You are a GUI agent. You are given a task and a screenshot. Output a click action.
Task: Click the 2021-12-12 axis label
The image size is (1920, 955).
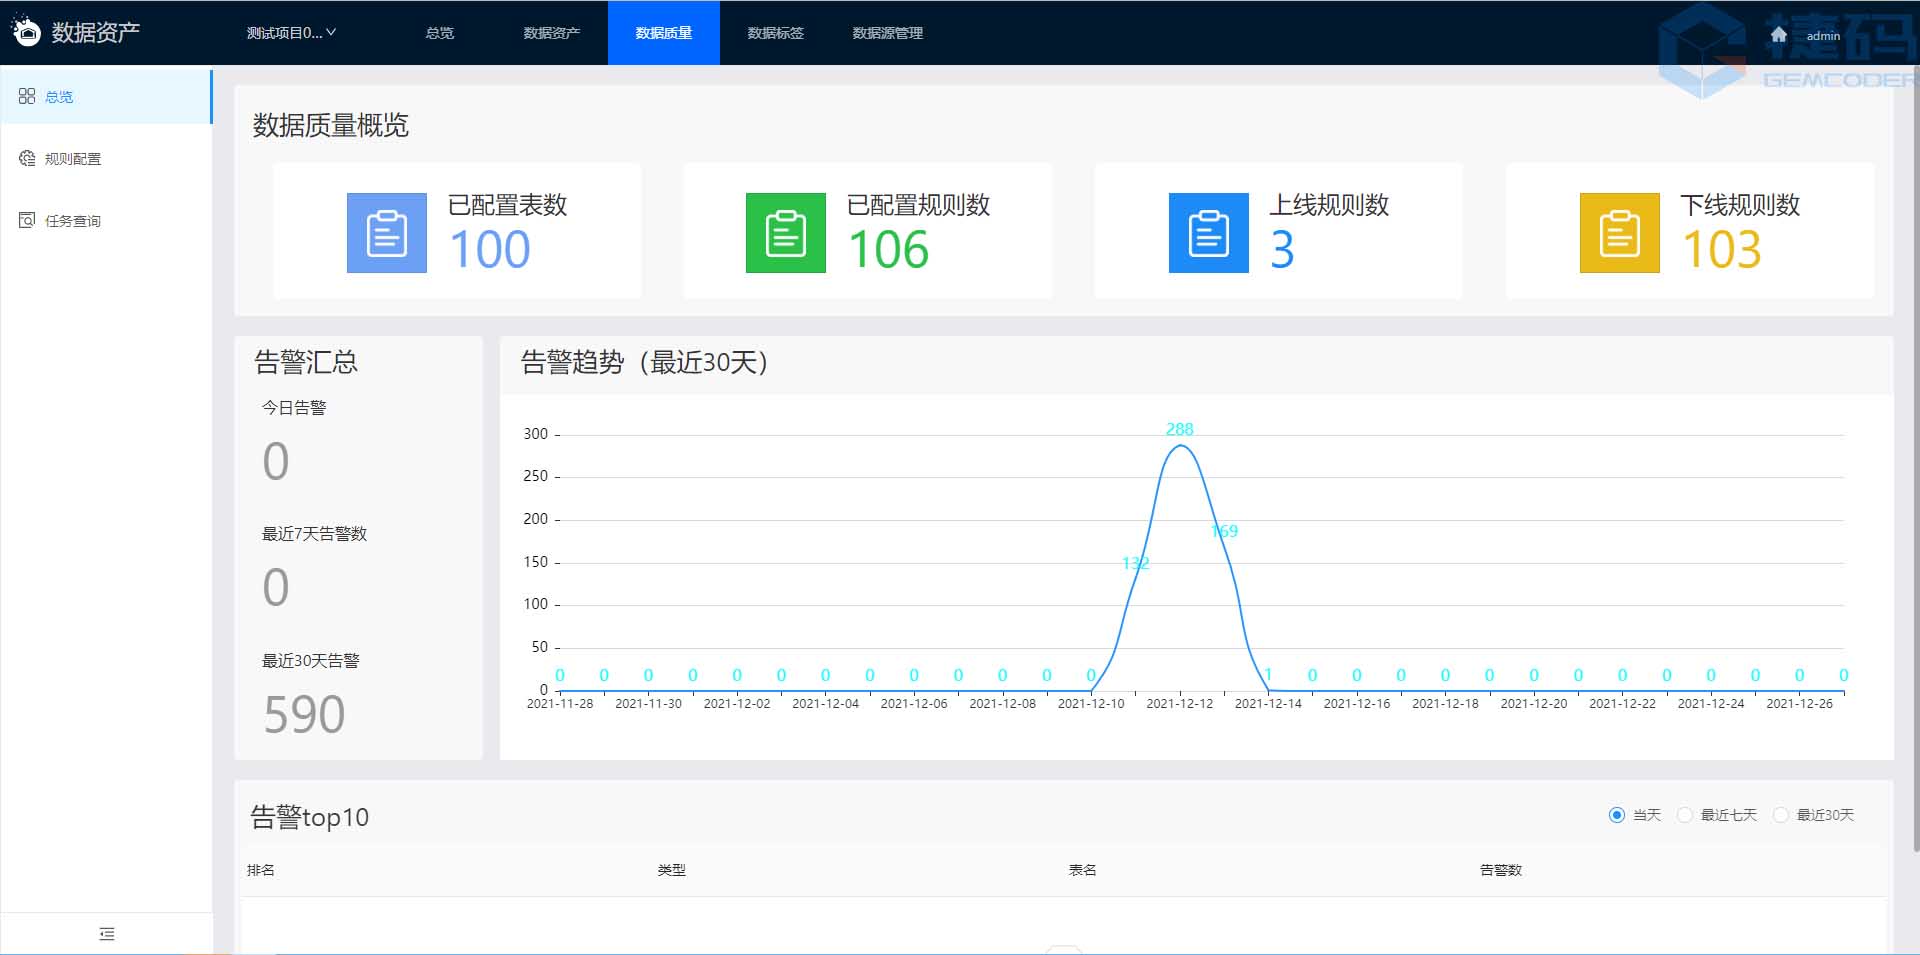click(x=1180, y=704)
